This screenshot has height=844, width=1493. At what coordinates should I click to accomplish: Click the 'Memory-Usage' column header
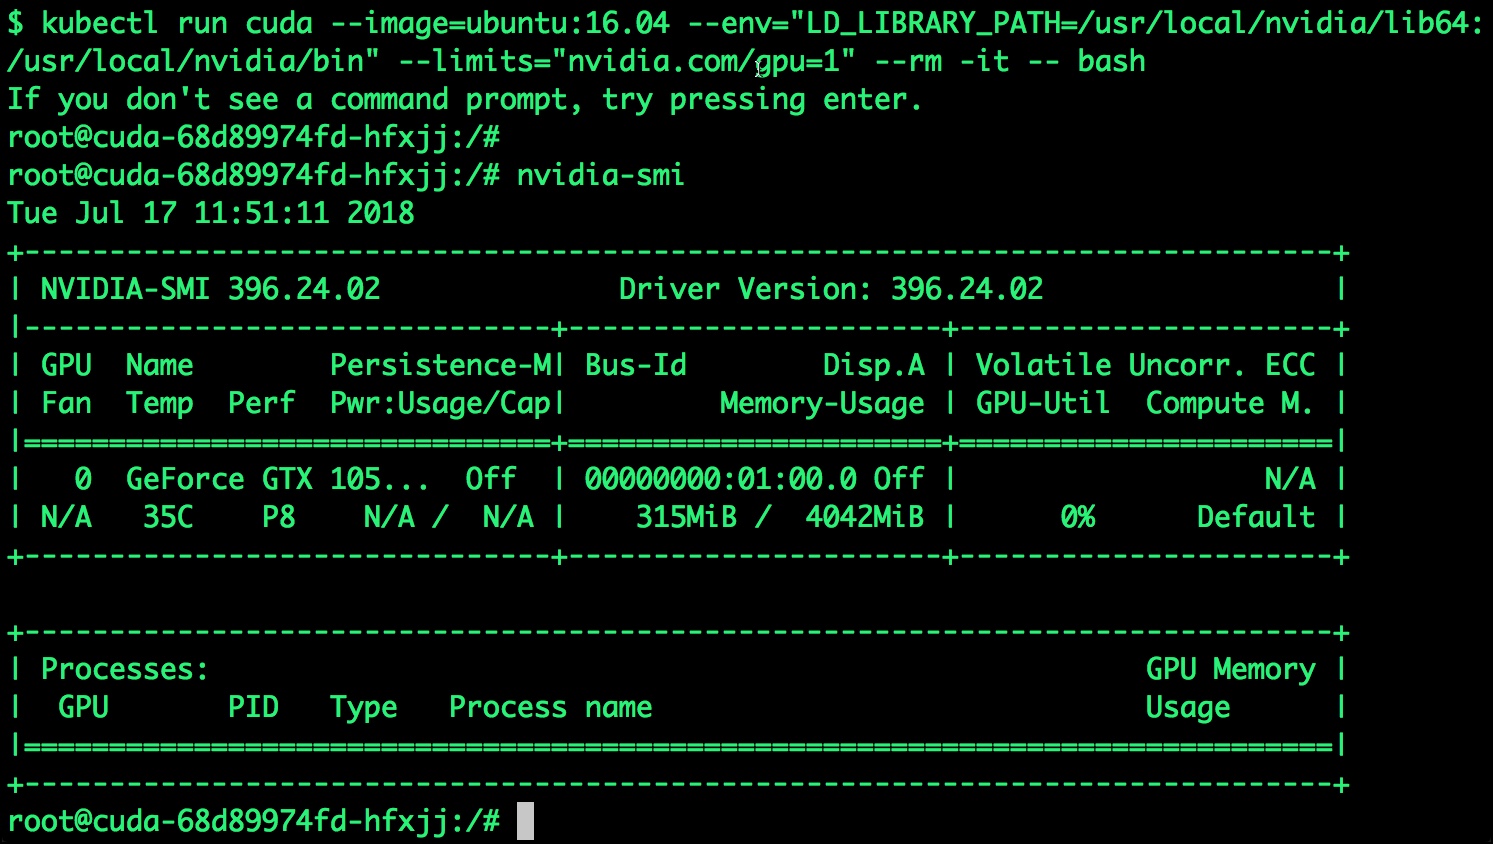[x=823, y=403]
